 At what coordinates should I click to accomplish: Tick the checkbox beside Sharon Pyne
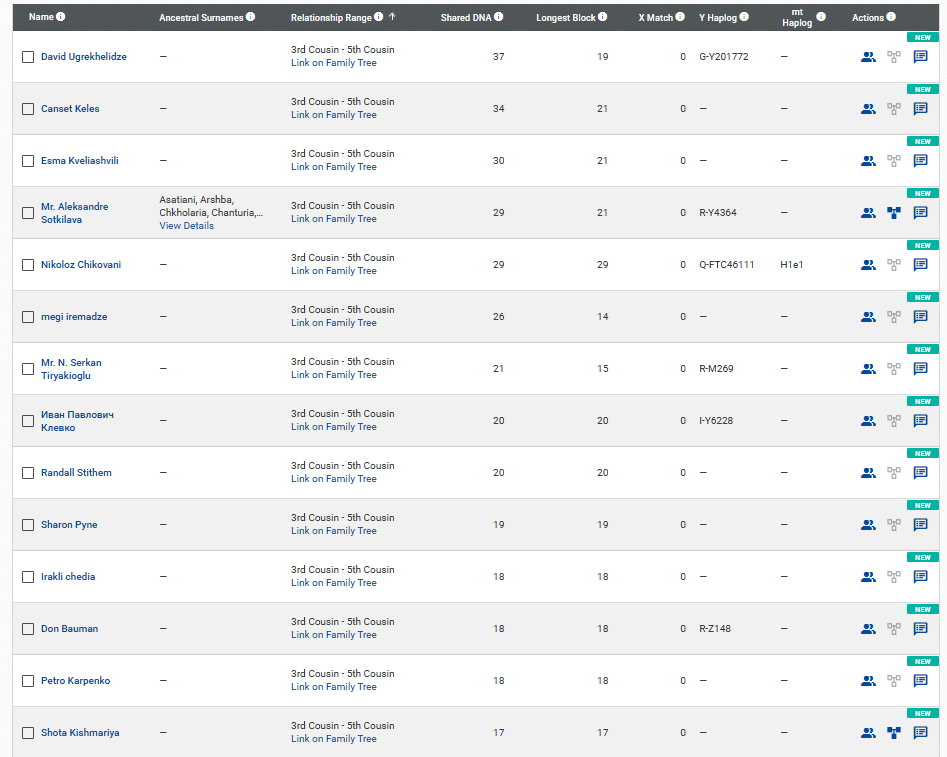tap(28, 525)
